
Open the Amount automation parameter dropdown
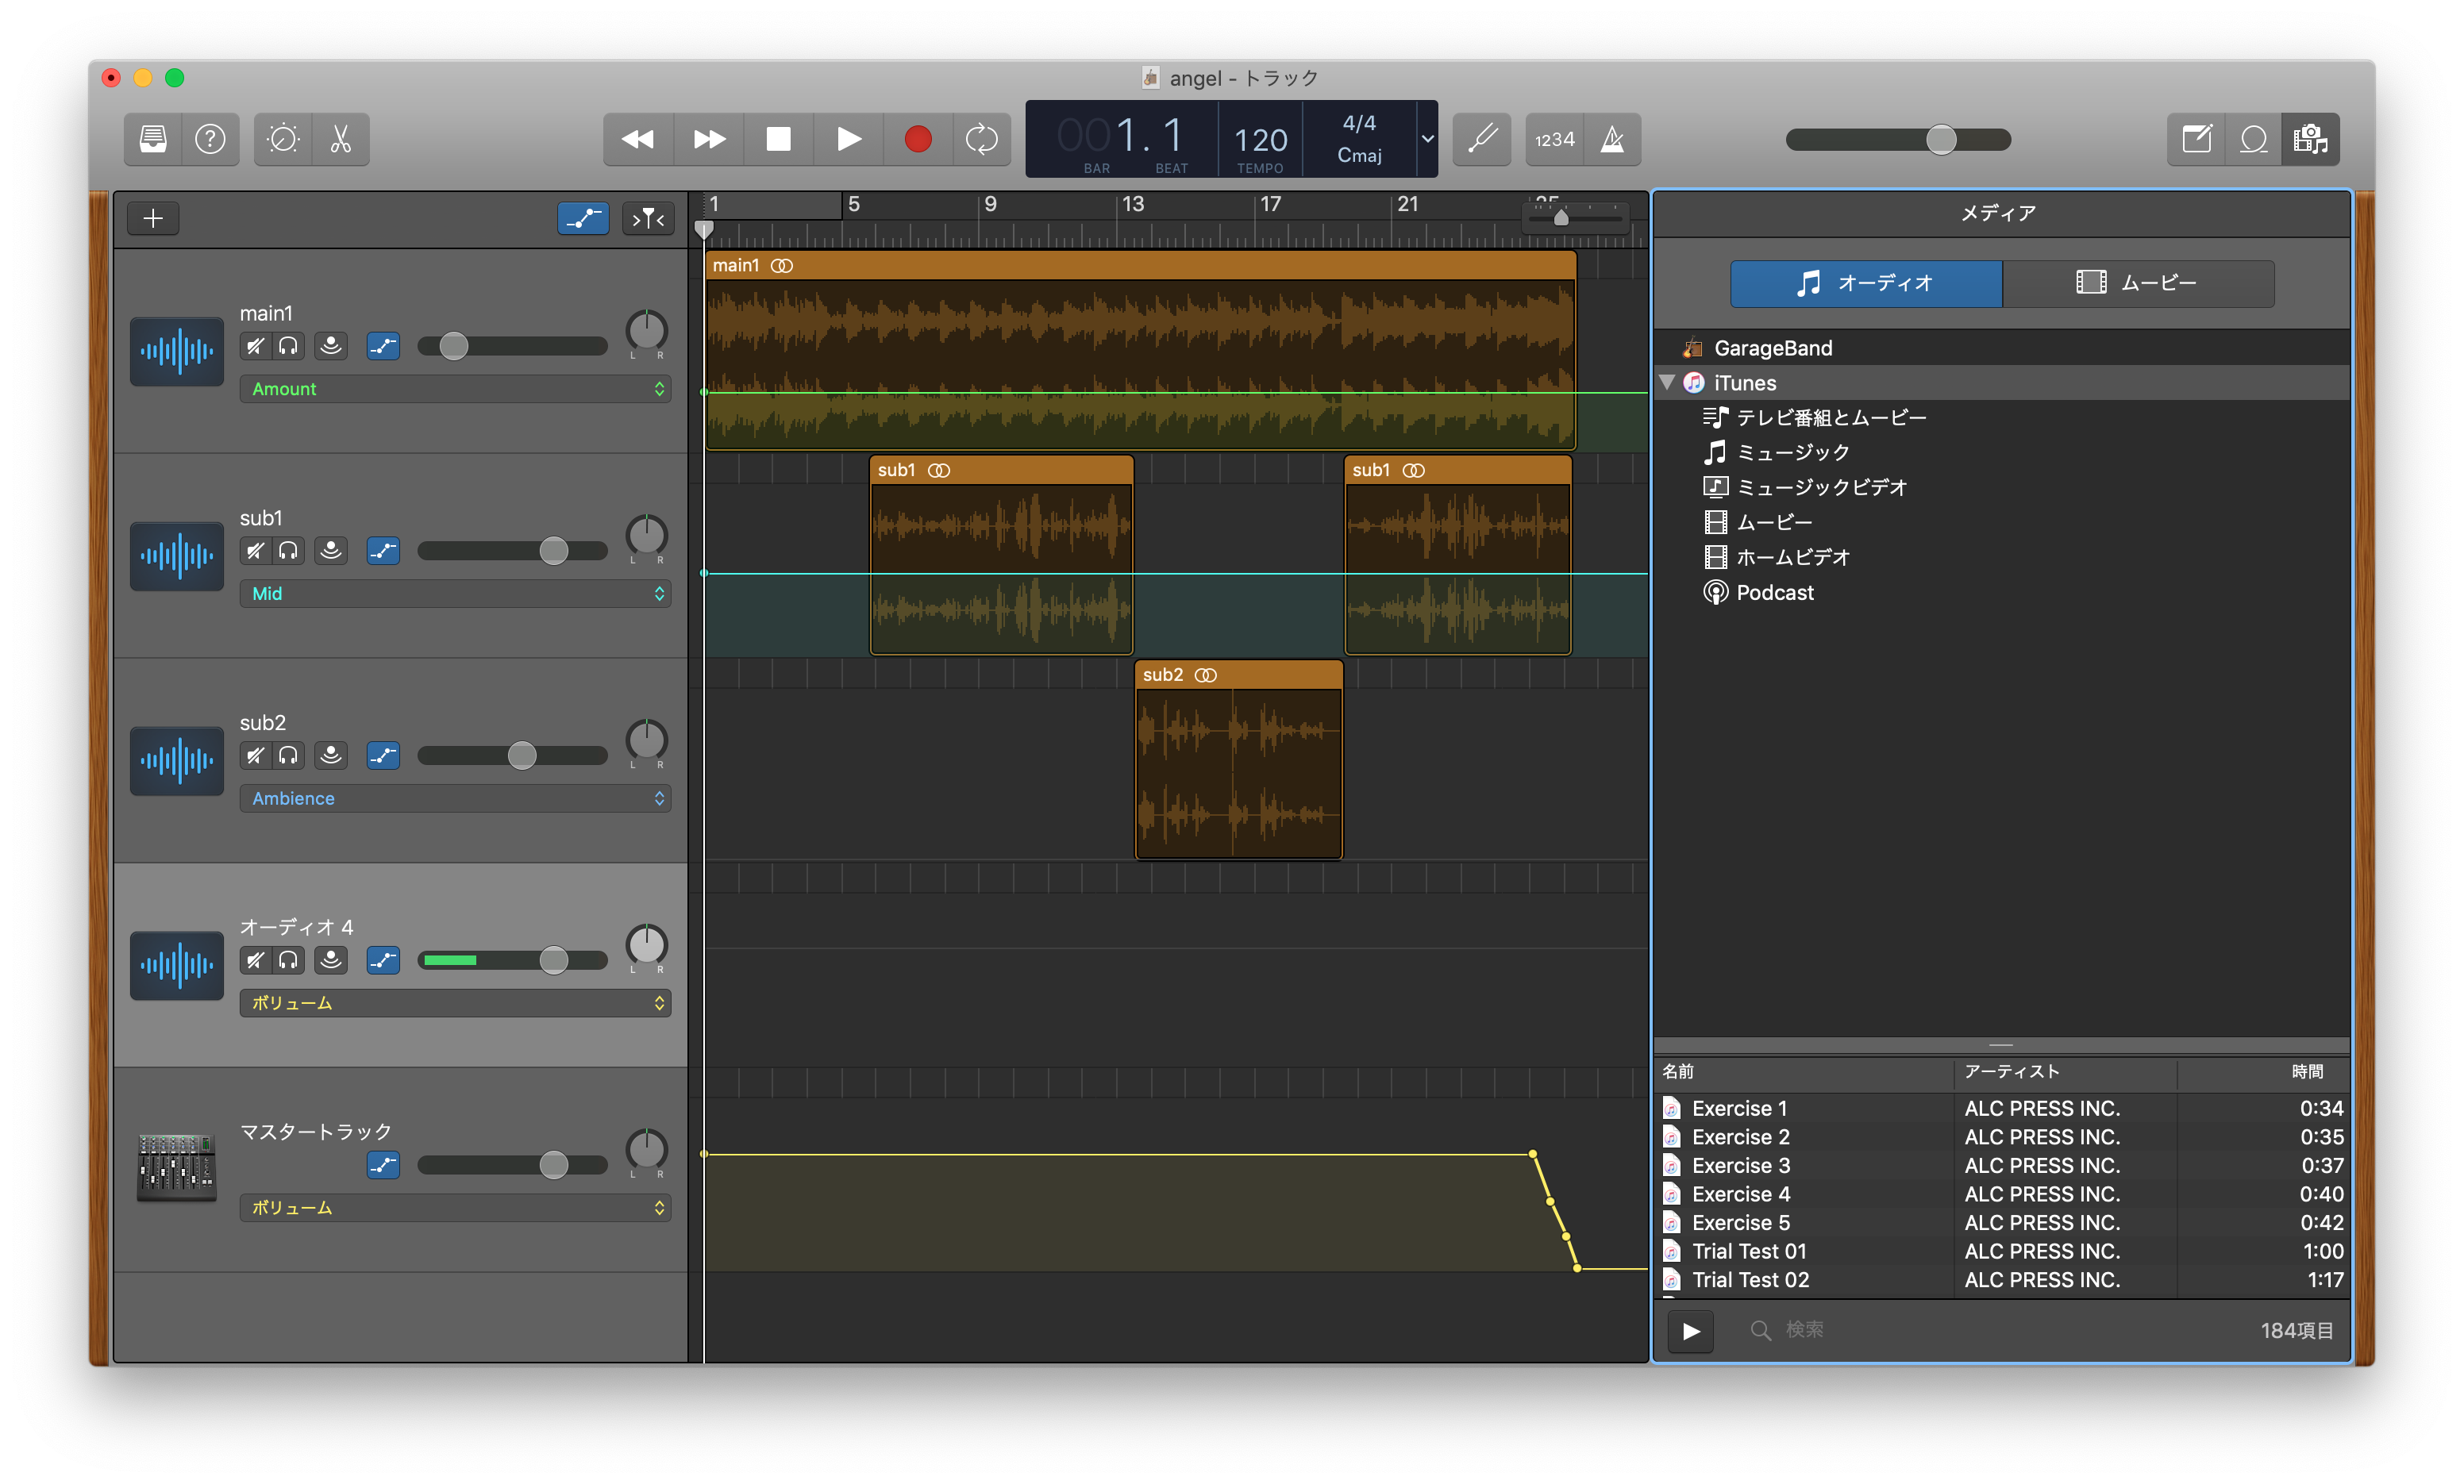(455, 389)
